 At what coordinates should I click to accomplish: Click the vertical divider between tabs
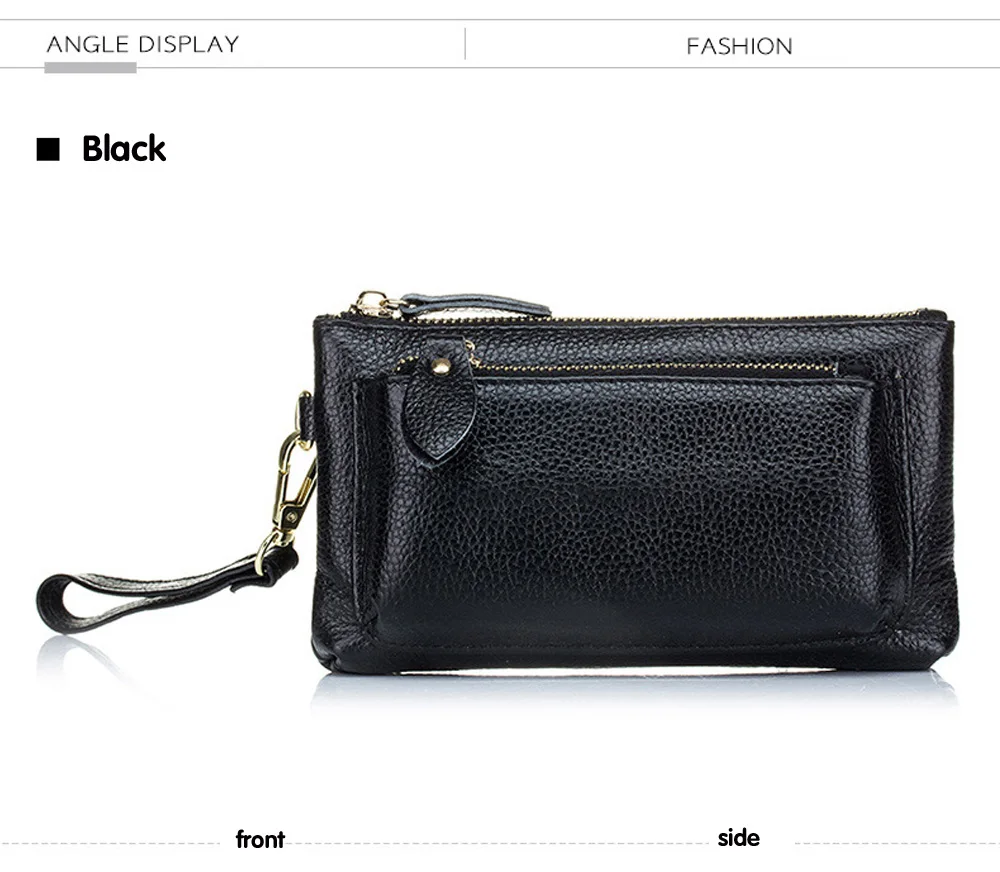(465, 43)
